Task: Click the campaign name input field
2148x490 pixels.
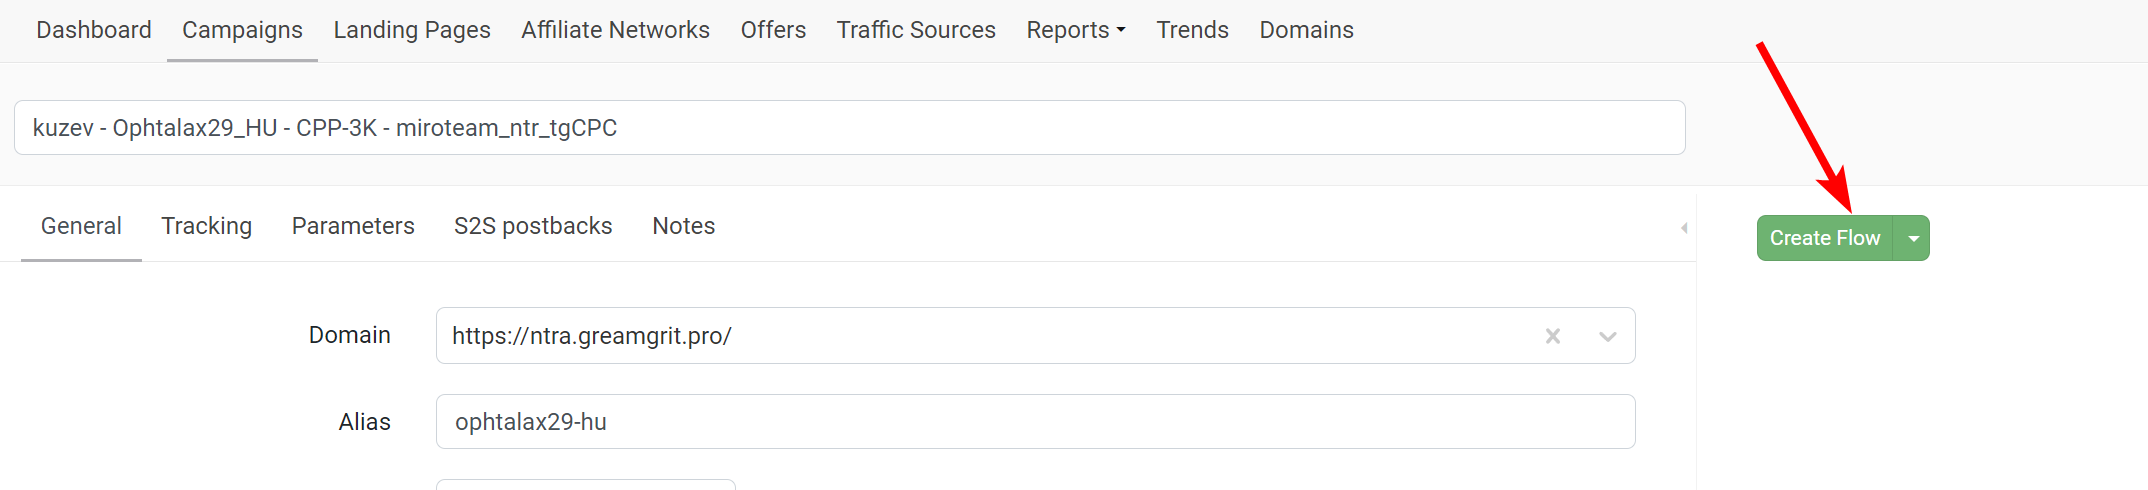Action: pos(850,128)
